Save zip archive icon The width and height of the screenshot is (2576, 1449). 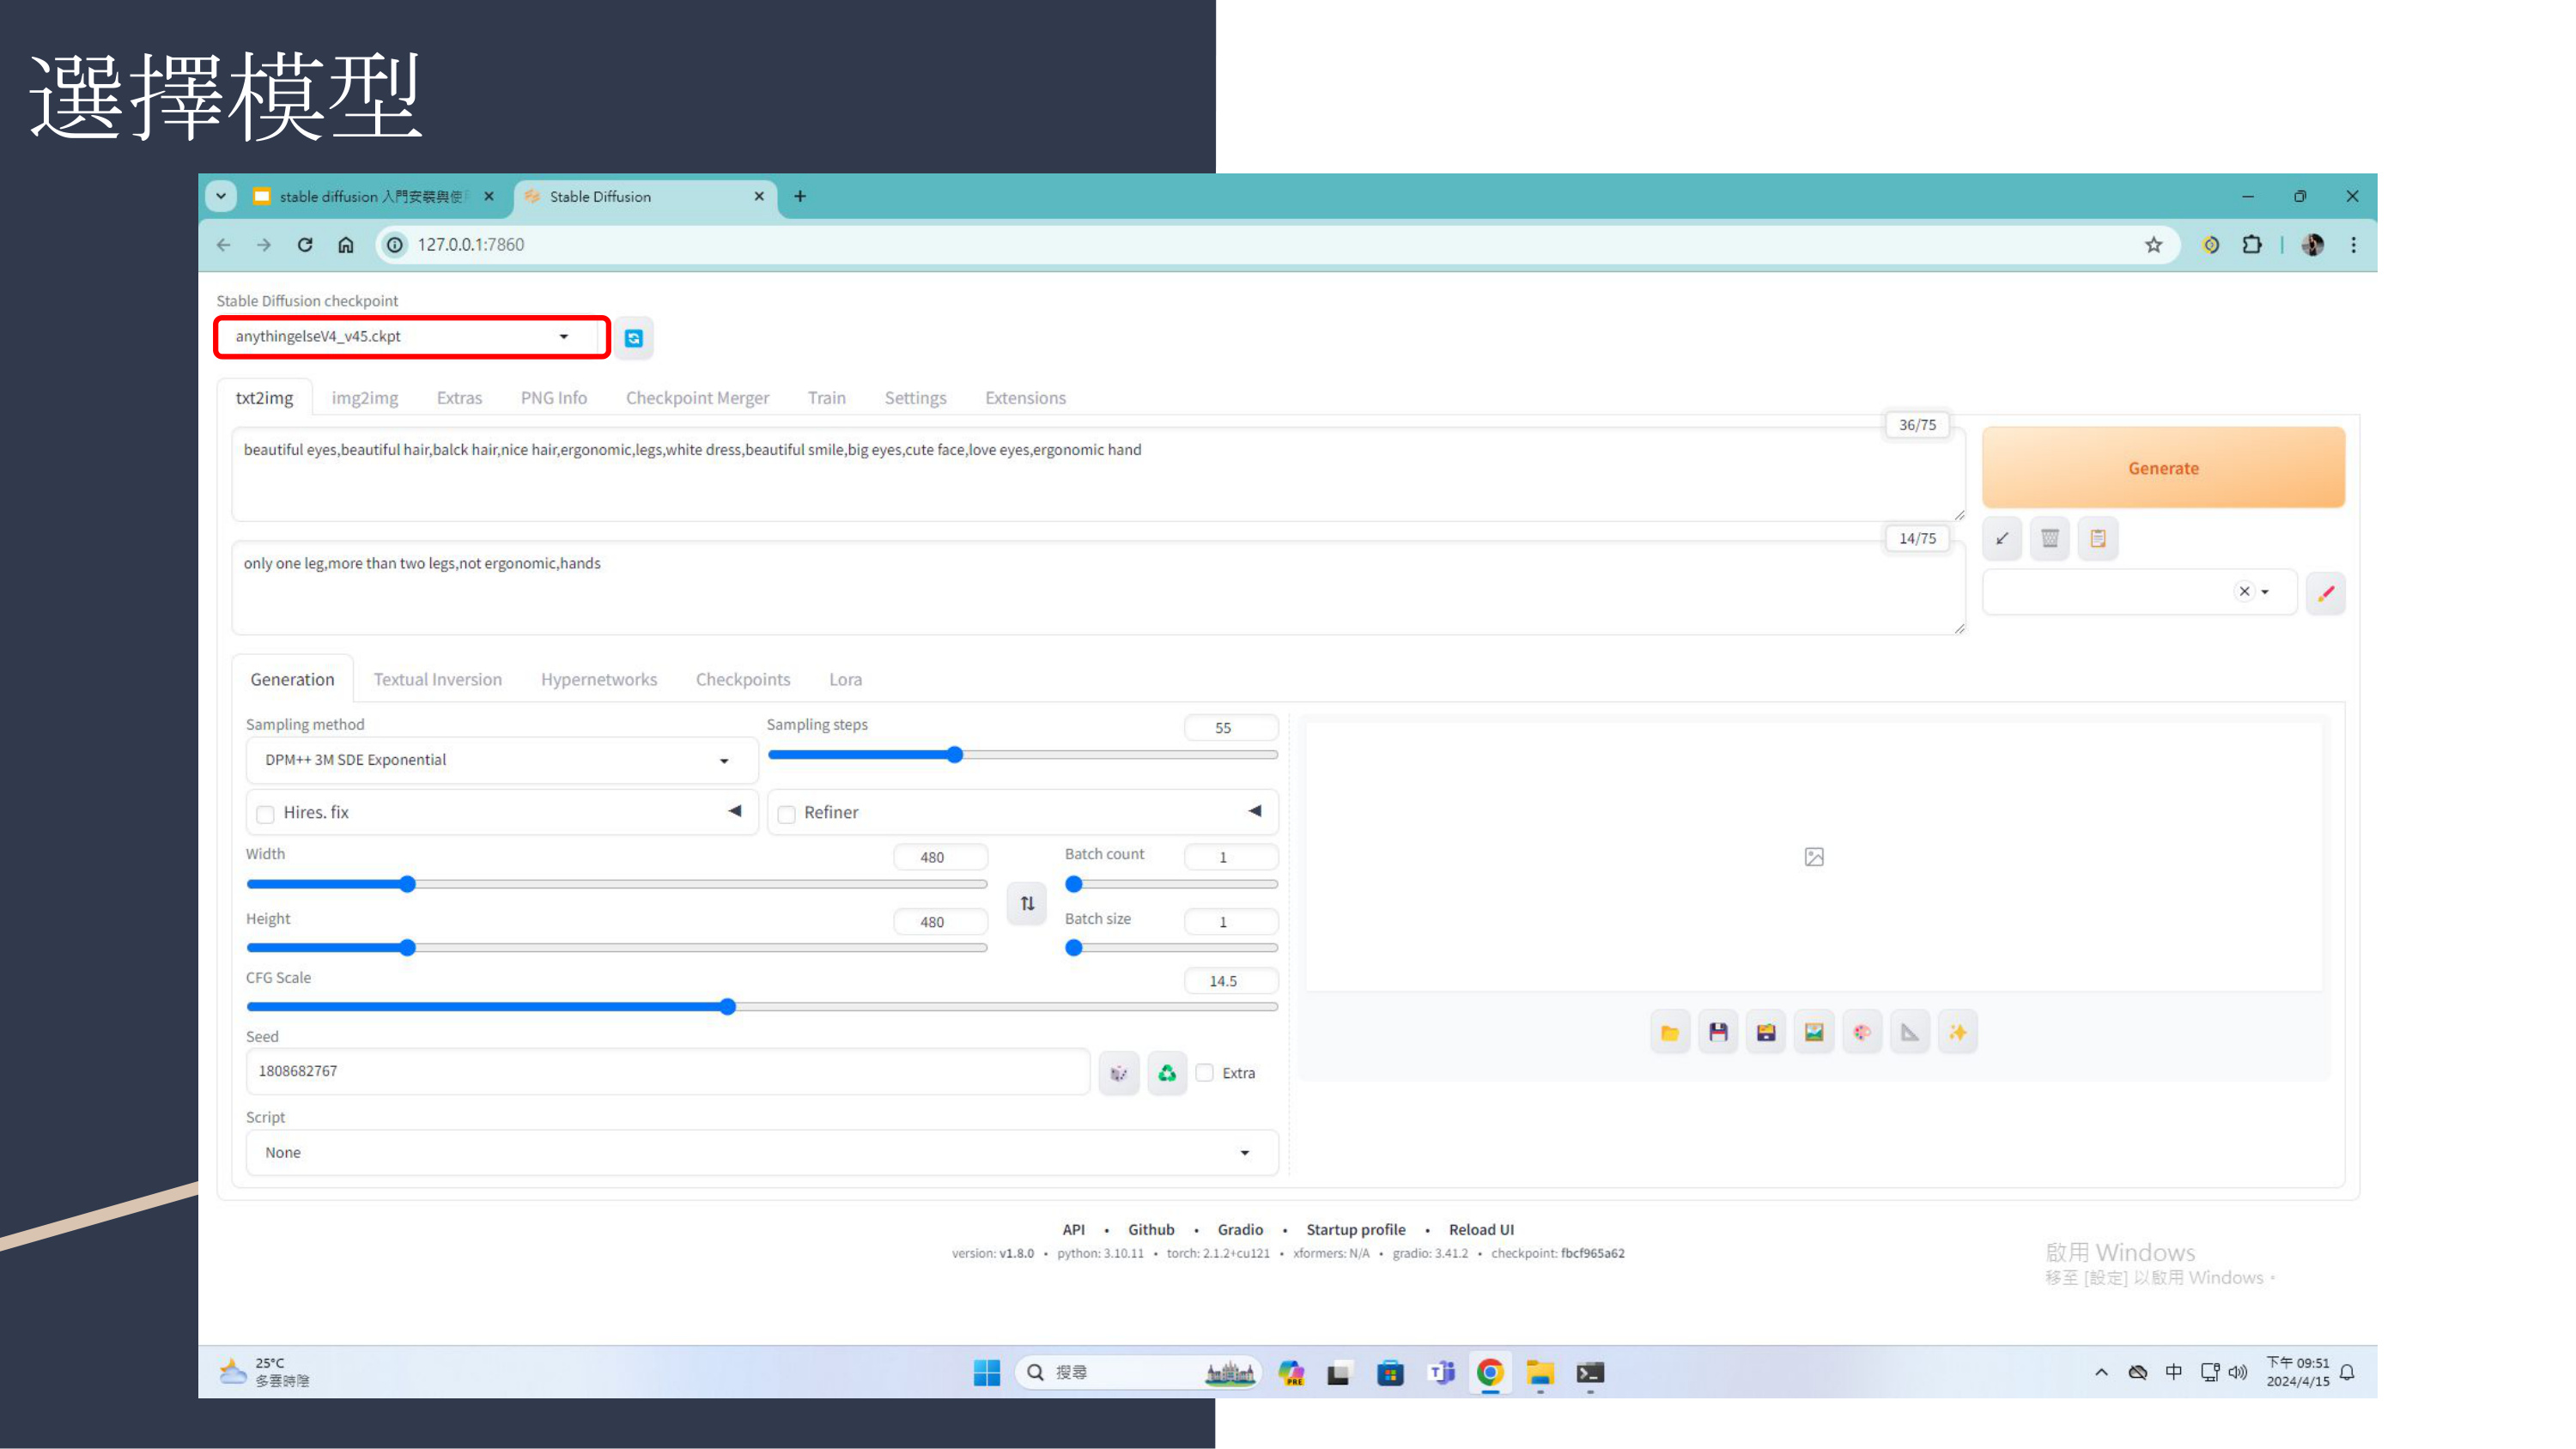[x=1766, y=1032]
